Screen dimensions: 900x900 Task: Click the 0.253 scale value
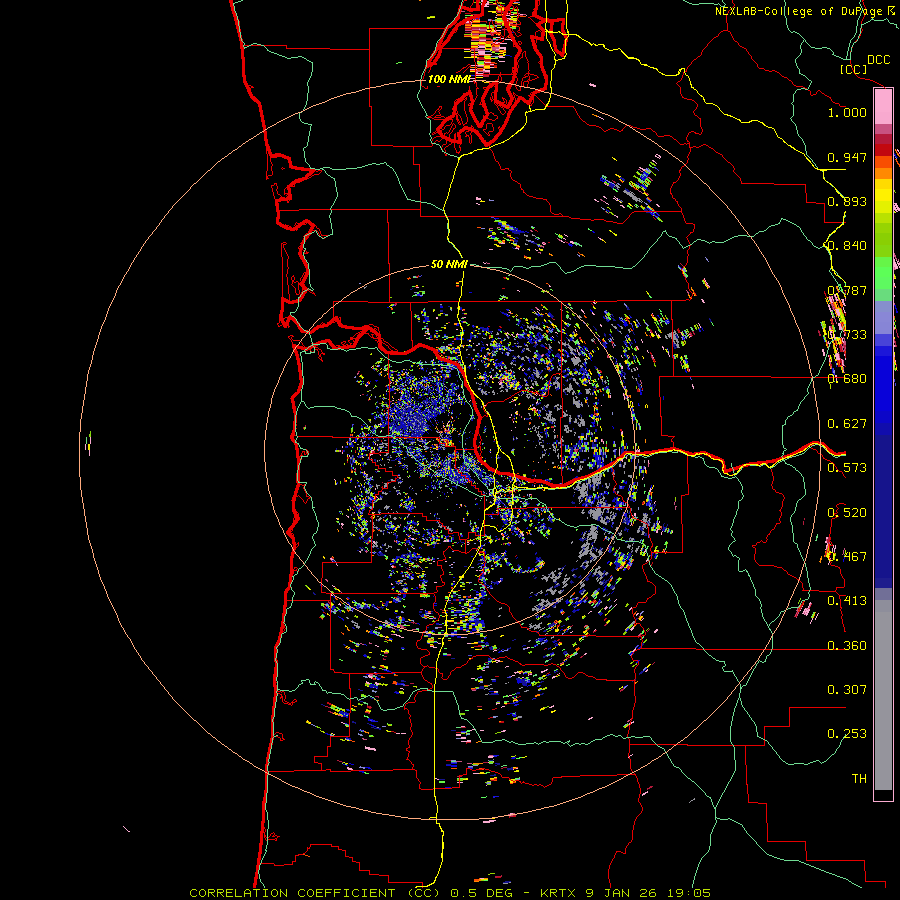tap(847, 734)
